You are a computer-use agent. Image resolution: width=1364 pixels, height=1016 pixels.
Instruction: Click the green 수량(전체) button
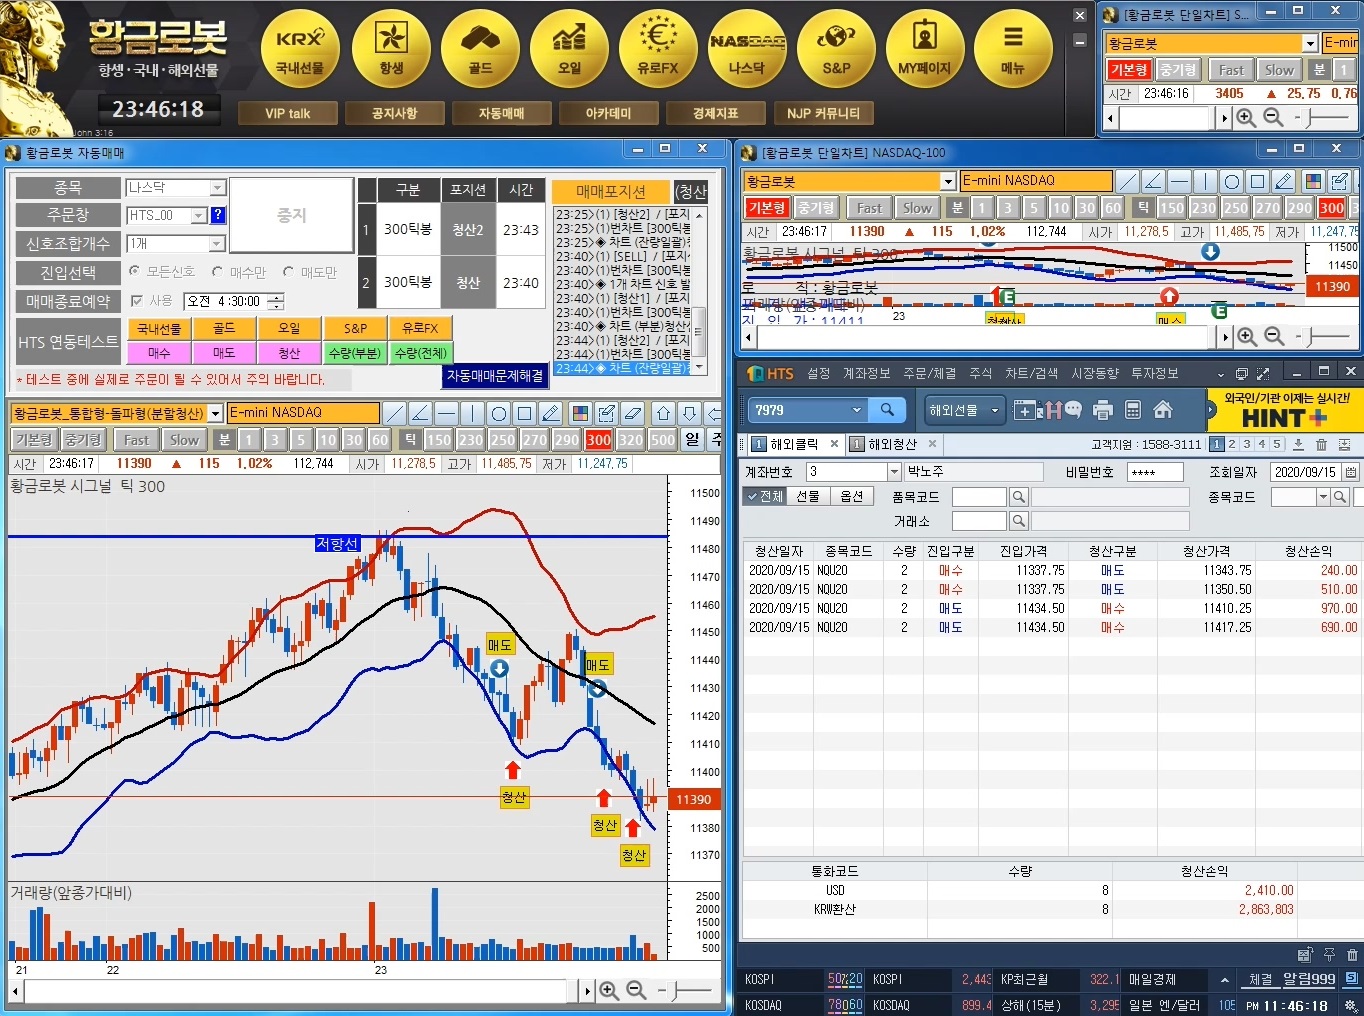(x=420, y=353)
